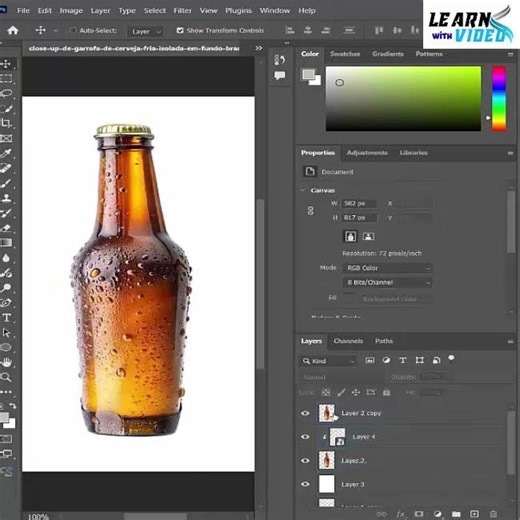Open the Comments panel icon
Viewport: 520px width, 520px height.
point(279,76)
